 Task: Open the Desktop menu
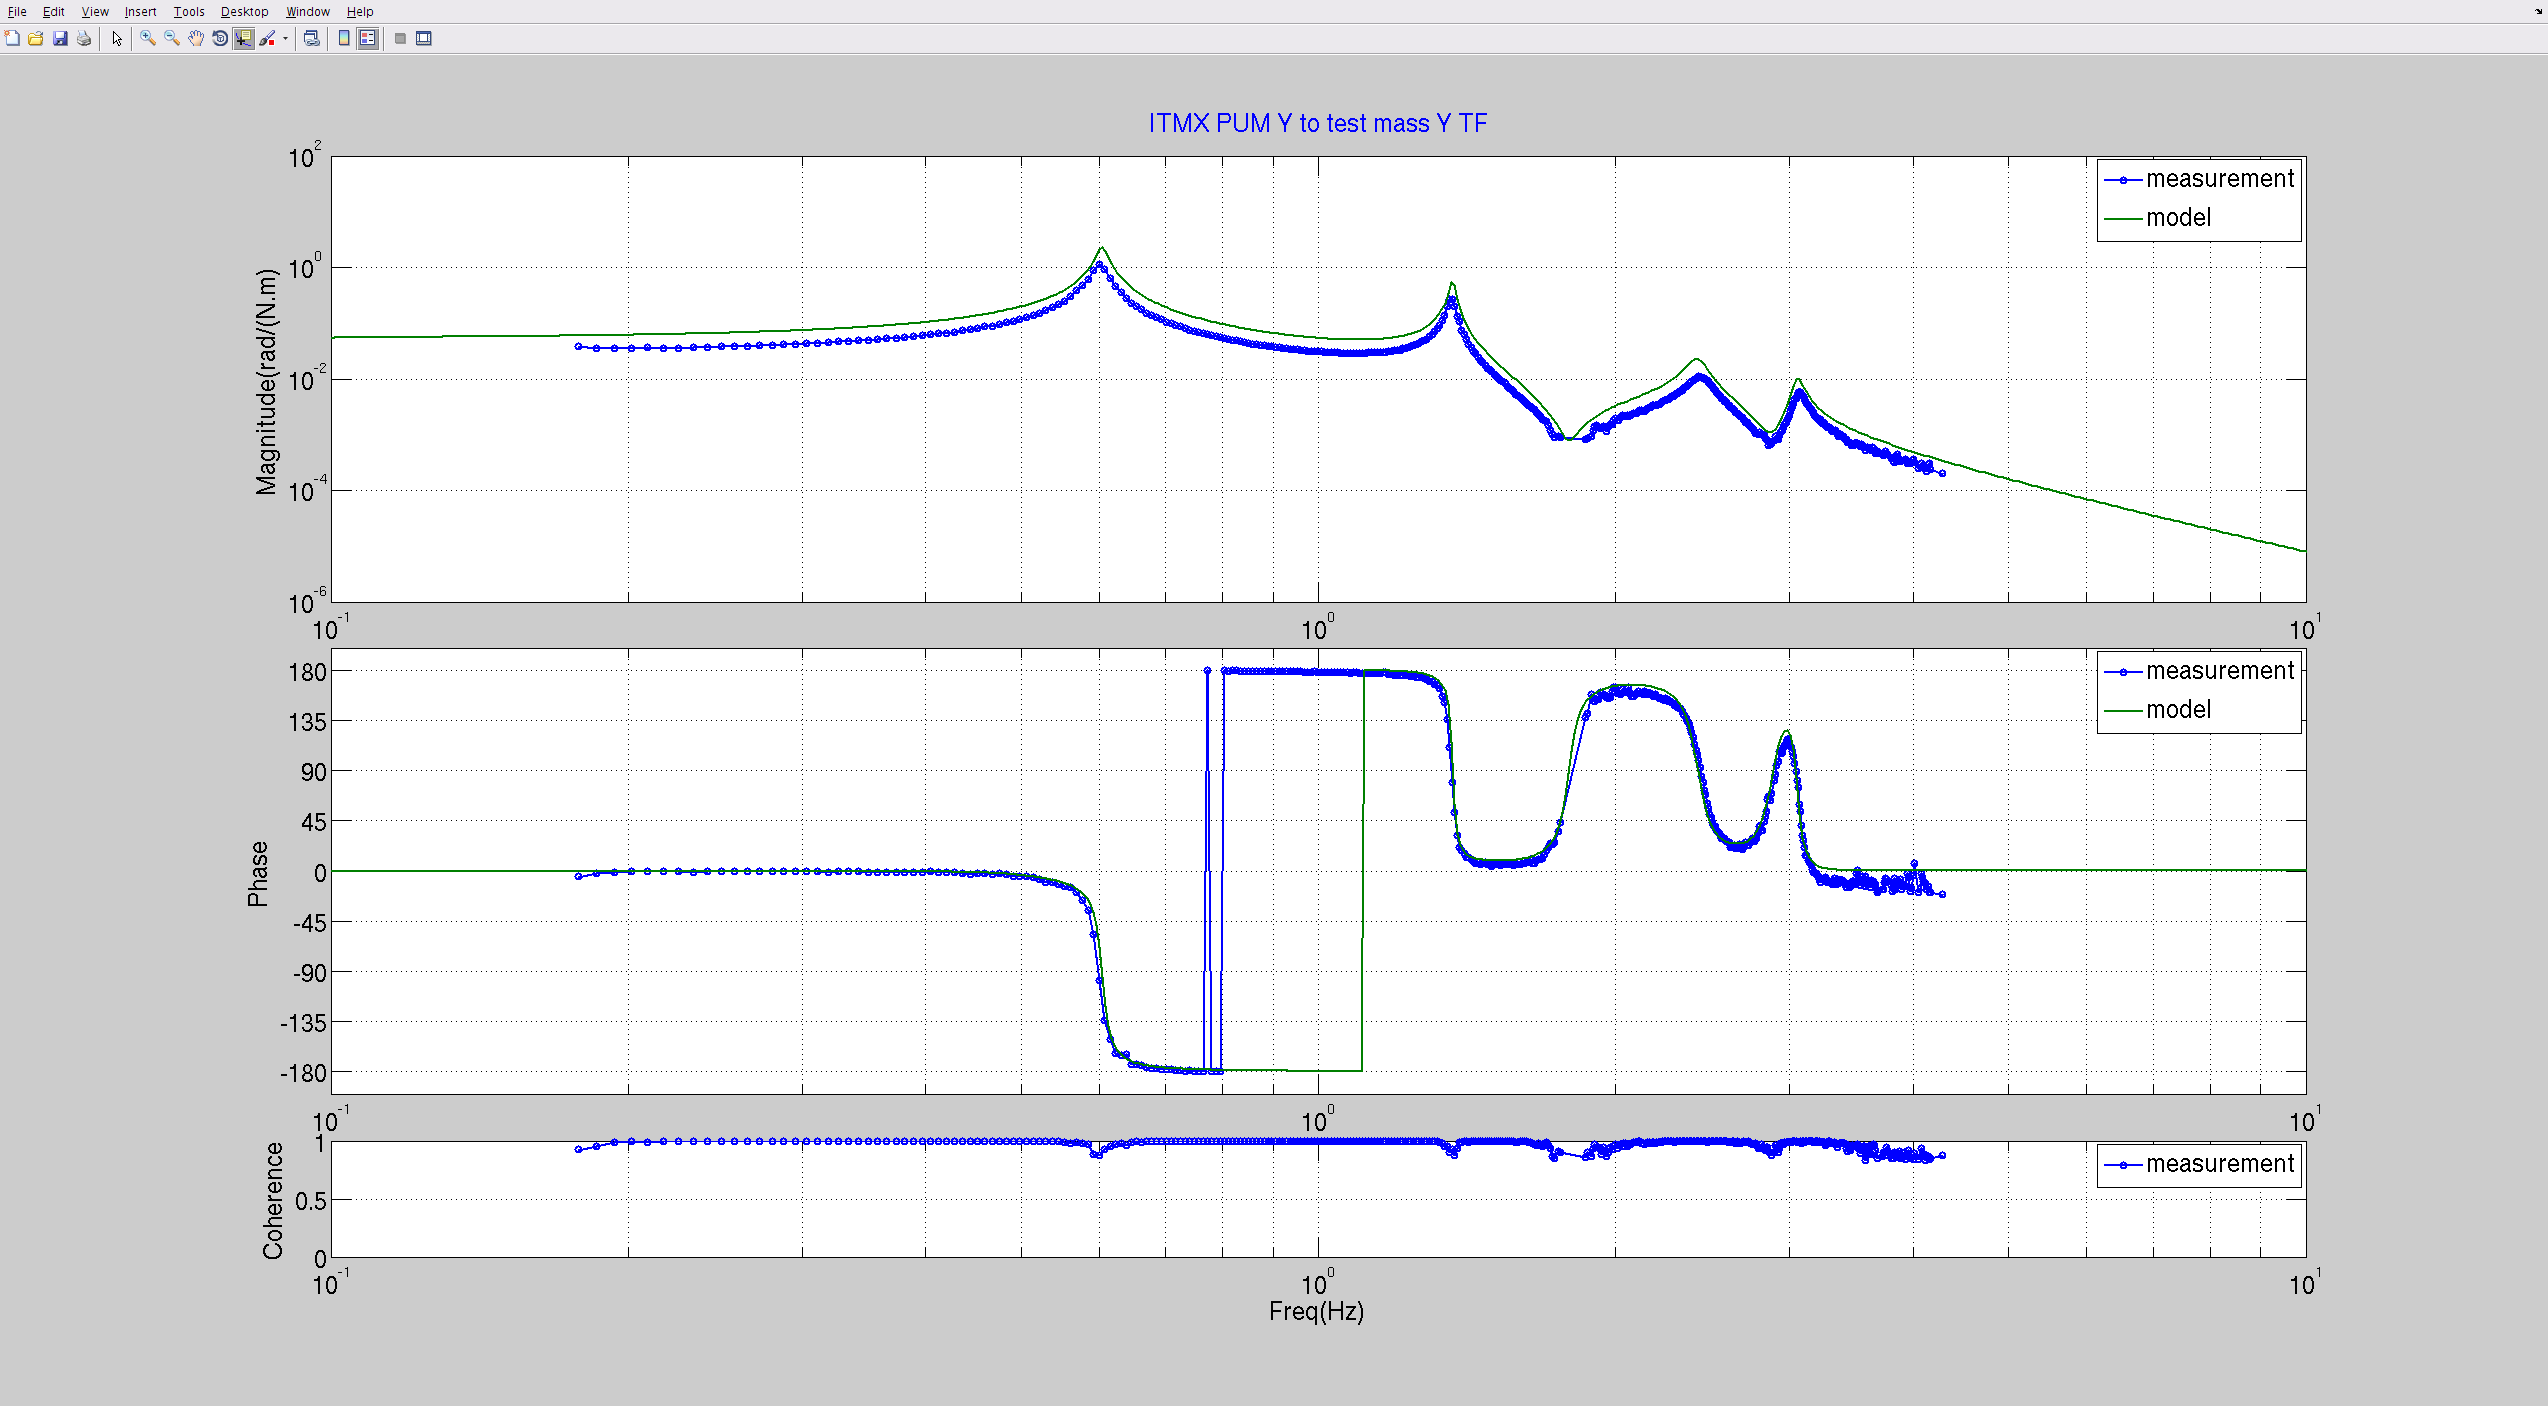pyautogui.click(x=245, y=12)
